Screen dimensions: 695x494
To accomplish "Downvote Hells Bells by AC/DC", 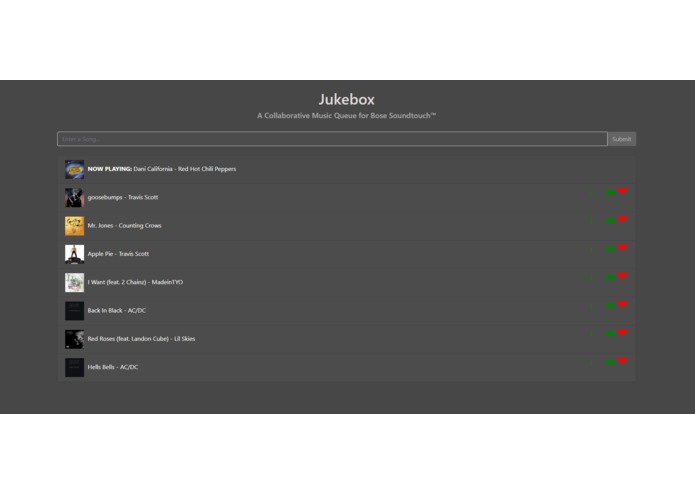I will pyautogui.click(x=622, y=361).
